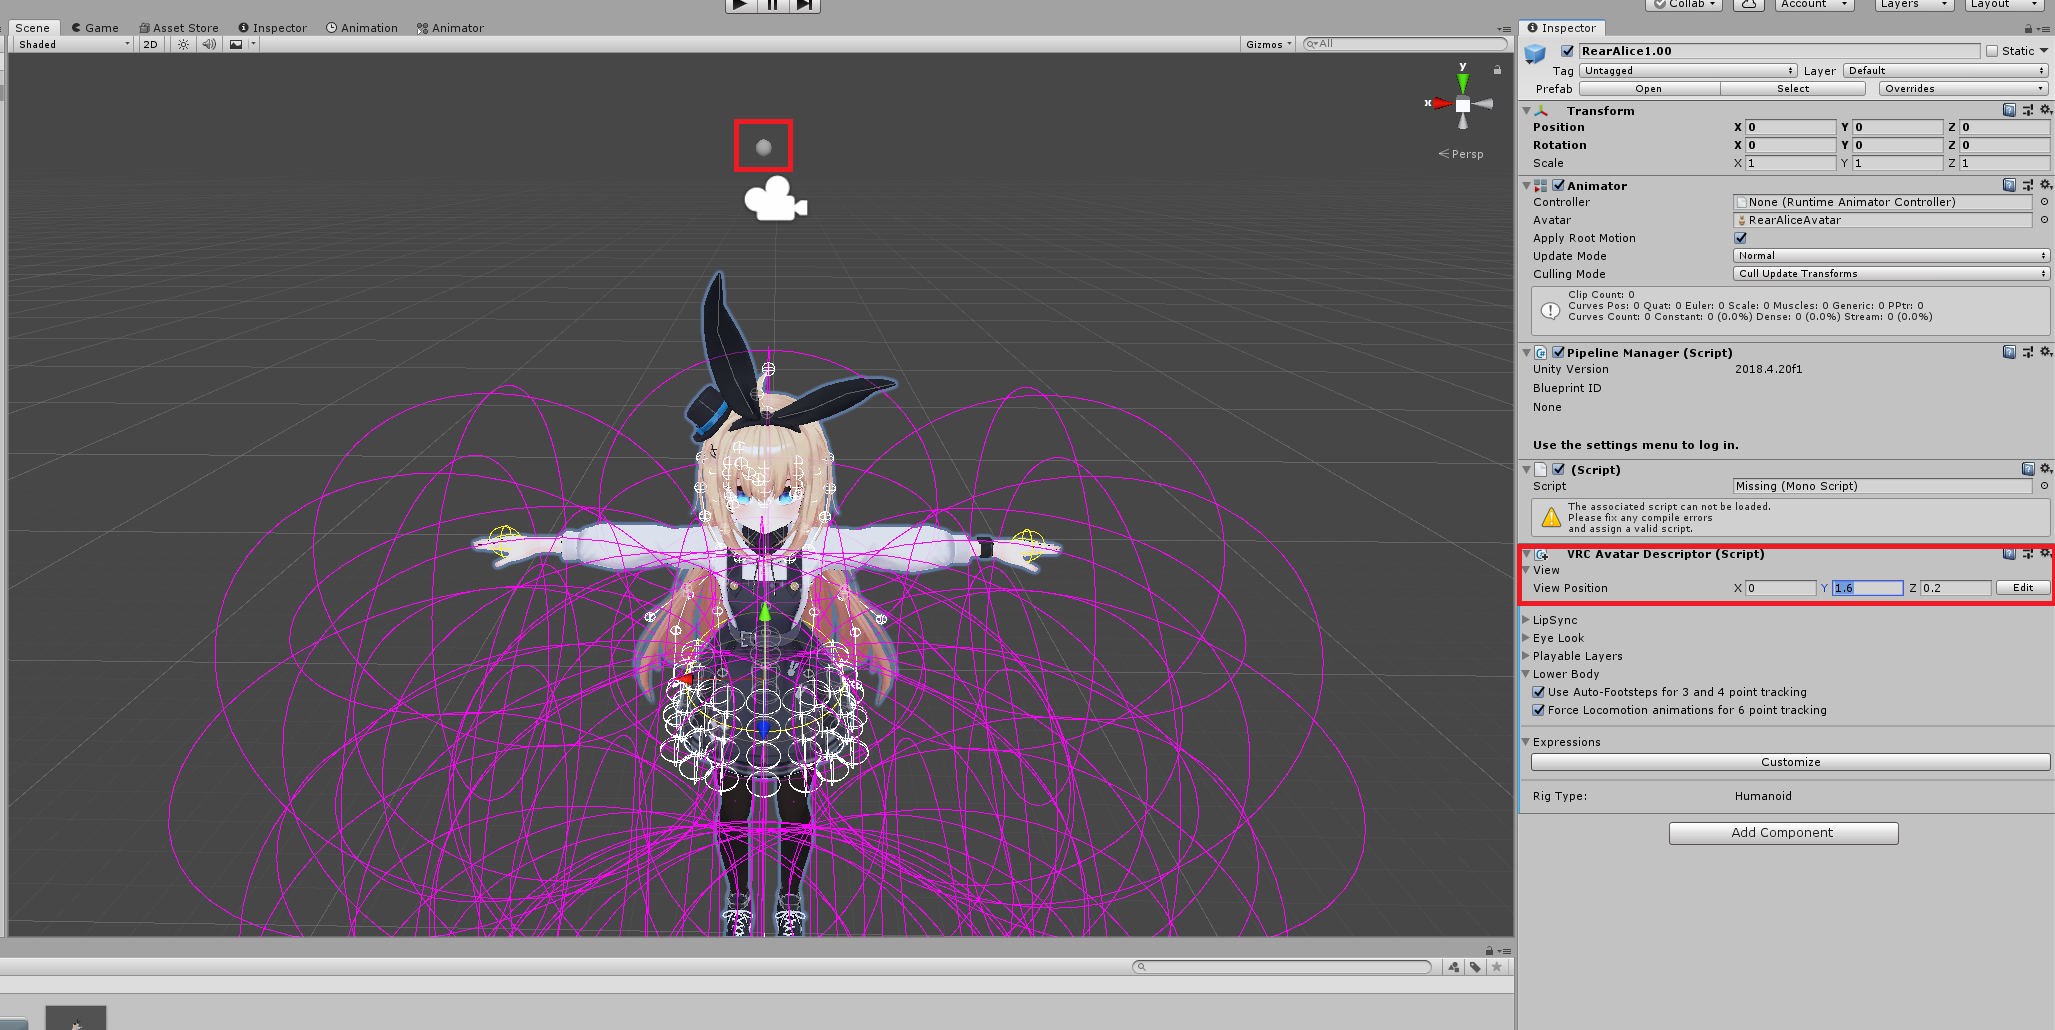Open the Layer Default dropdown
Image resolution: width=2055 pixels, height=1030 pixels.
(x=1946, y=71)
